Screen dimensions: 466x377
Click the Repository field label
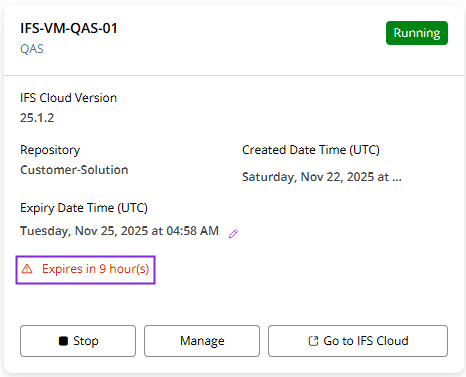pos(50,150)
